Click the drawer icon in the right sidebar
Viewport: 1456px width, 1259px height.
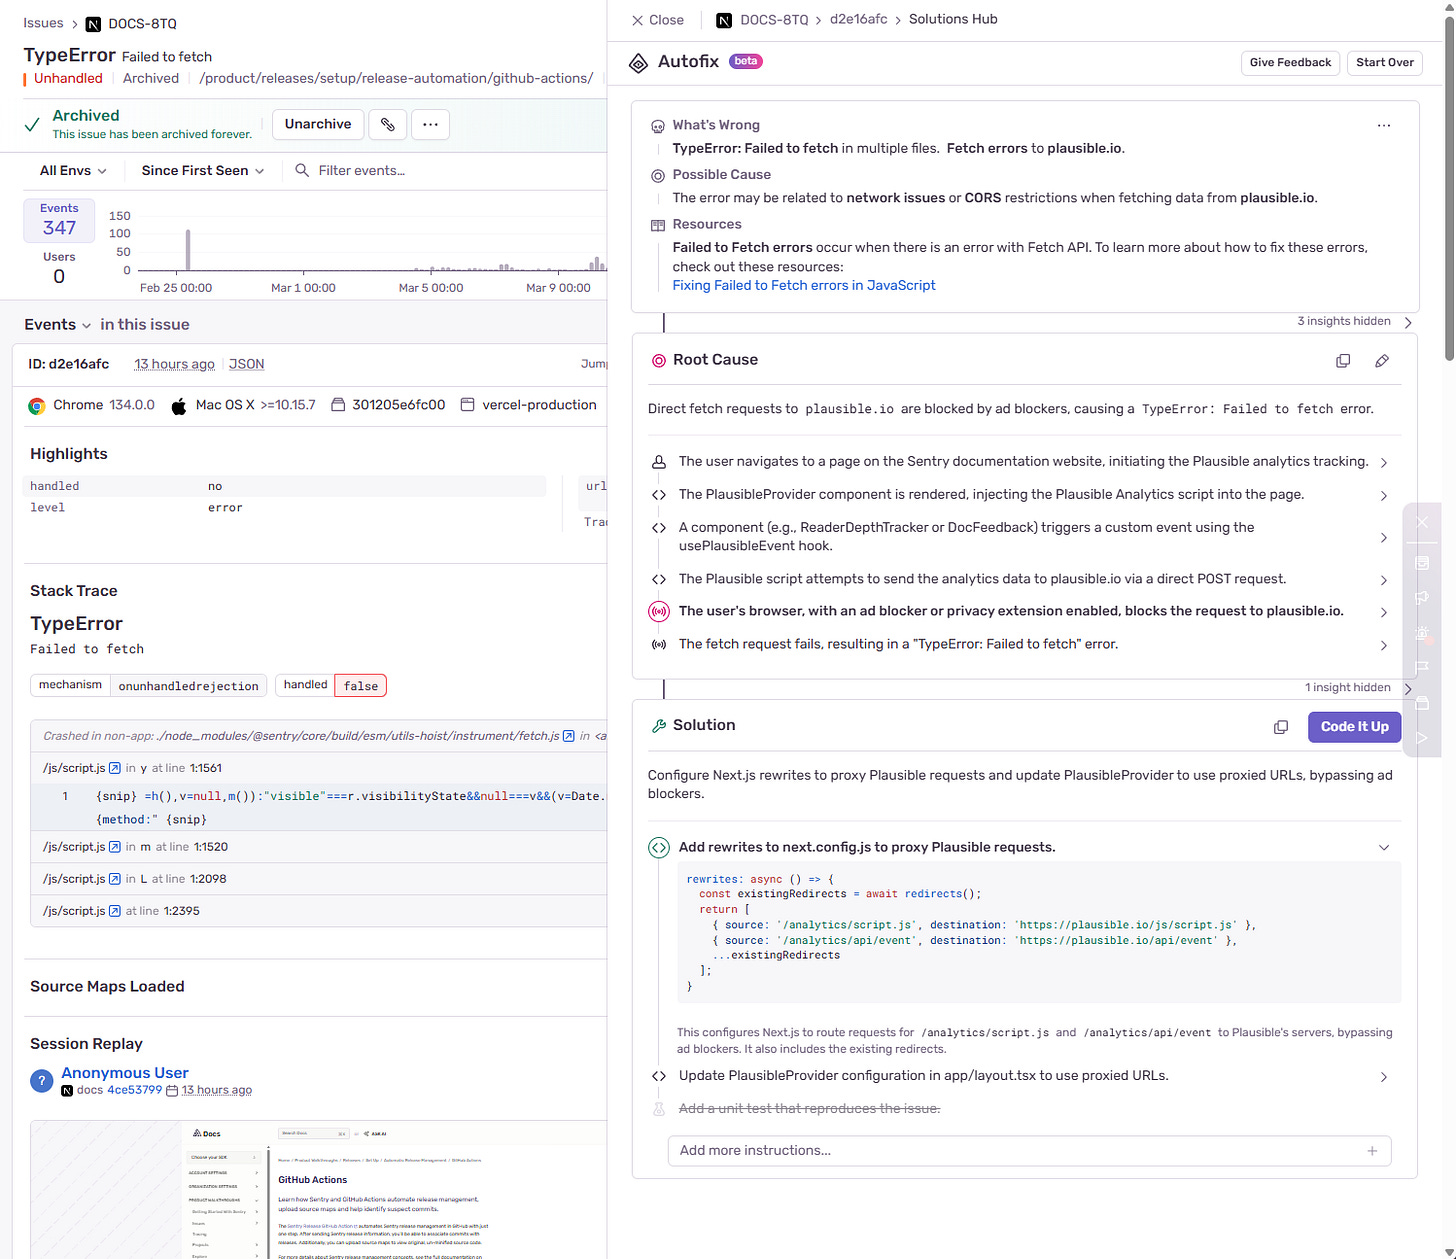[x=1422, y=563]
